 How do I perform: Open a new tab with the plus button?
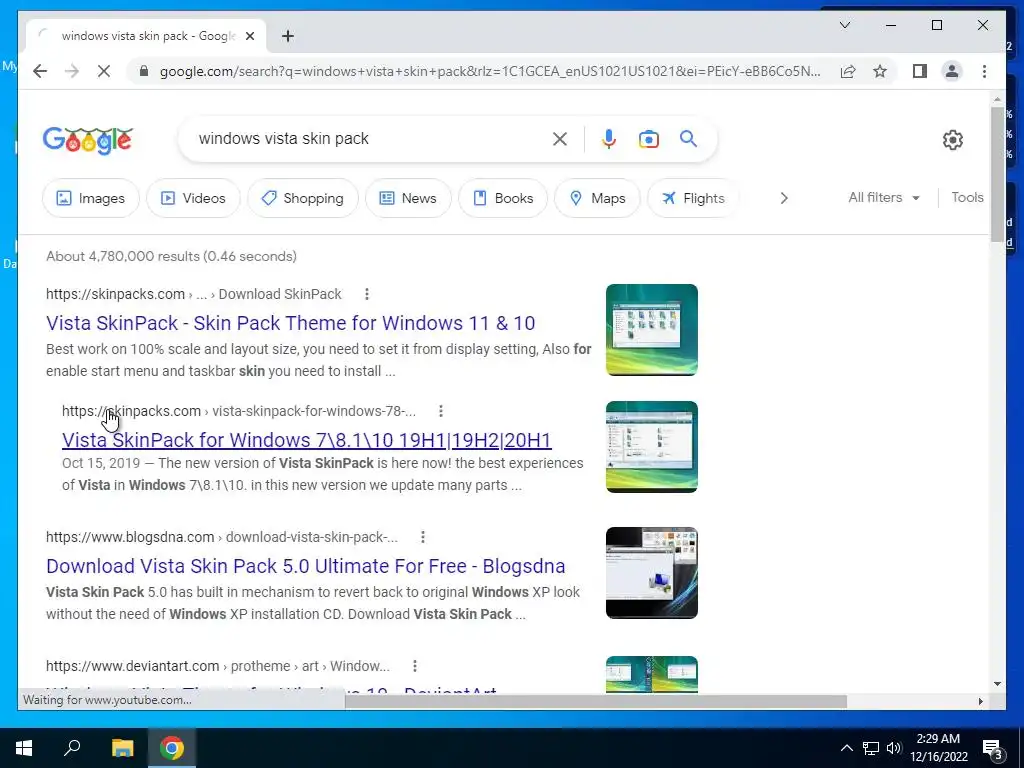(x=287, y=36)
